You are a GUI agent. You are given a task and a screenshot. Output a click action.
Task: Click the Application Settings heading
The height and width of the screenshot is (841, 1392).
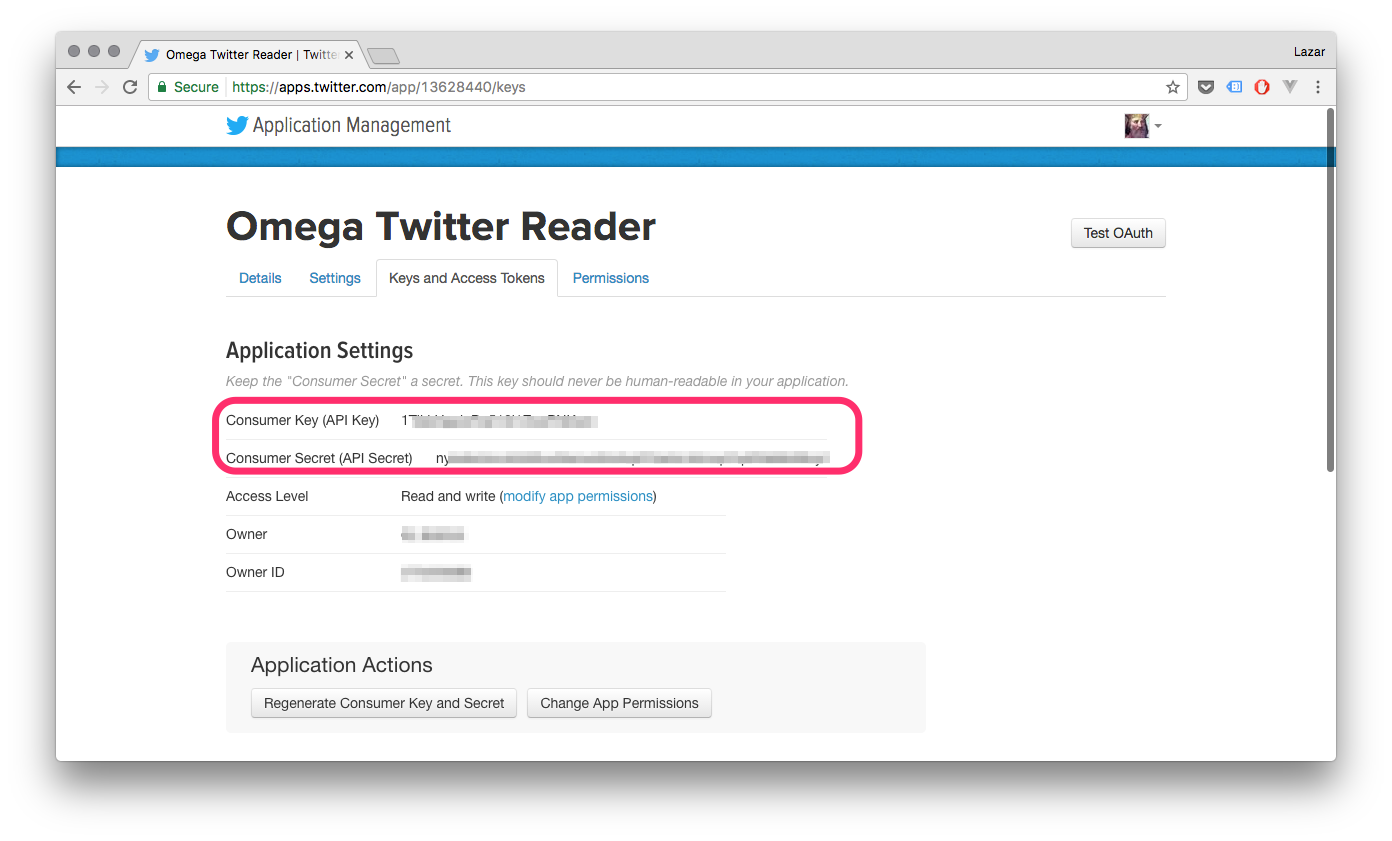[319, 351]
